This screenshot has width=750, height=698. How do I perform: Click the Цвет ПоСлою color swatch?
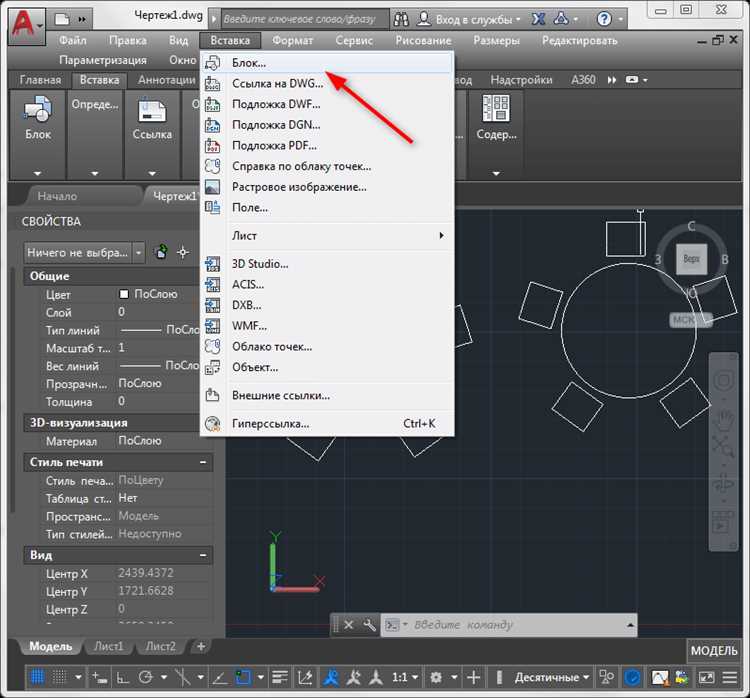[x=123, y=294]
